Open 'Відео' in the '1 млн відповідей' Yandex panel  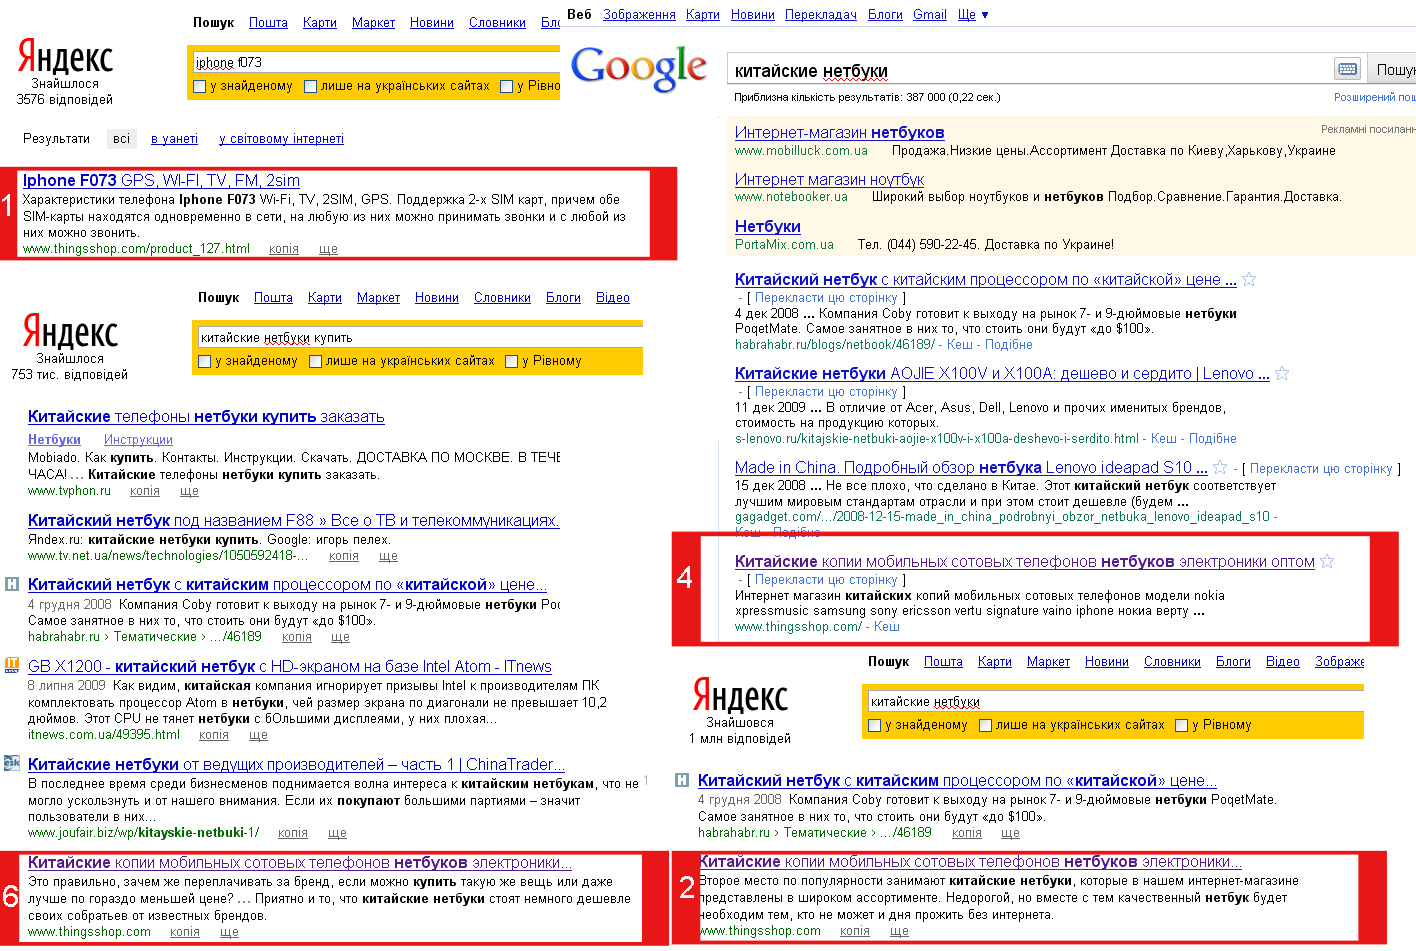1283,662
